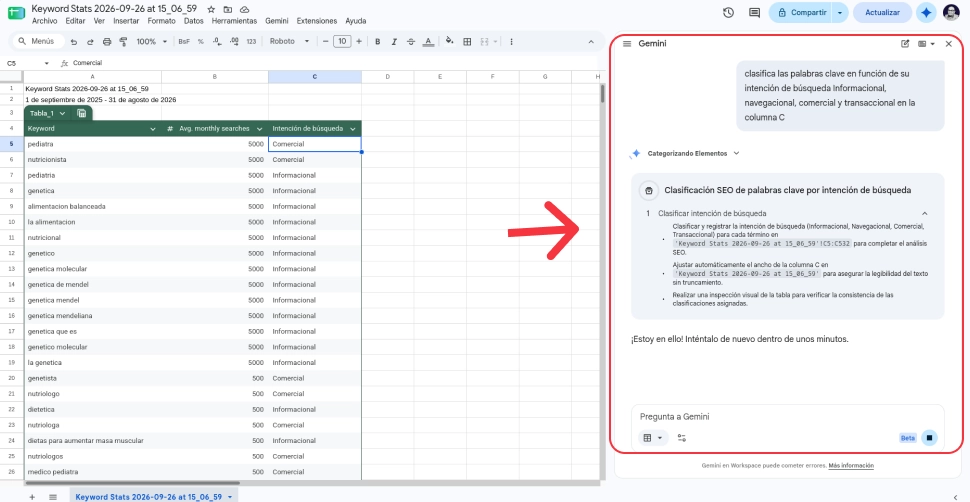Open the Insertar menu
This screenshot has width=970, height=502.
click(126, 20)
